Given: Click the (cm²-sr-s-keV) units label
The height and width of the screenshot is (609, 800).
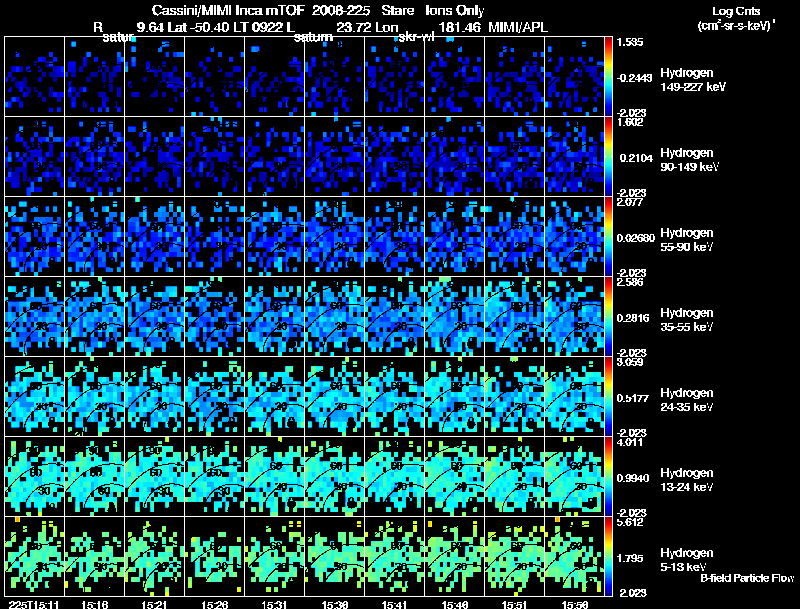Looking at the screenshot, I should [x=737, y=25].
